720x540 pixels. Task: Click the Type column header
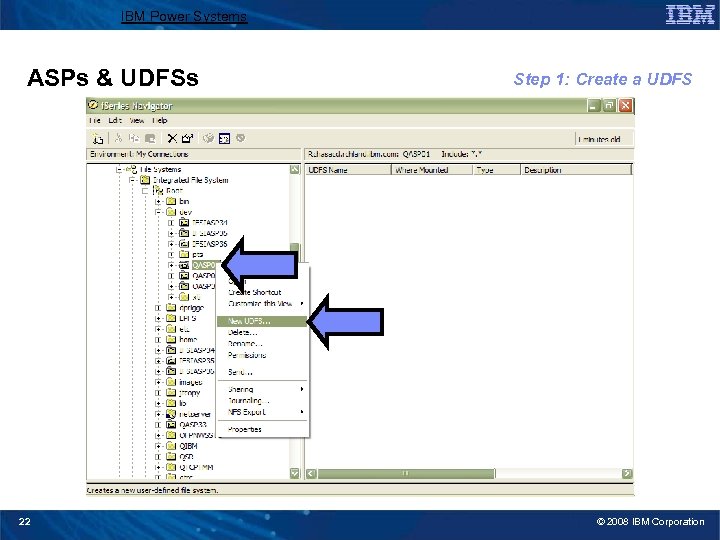pyautogui.click(x=497, y=170)
